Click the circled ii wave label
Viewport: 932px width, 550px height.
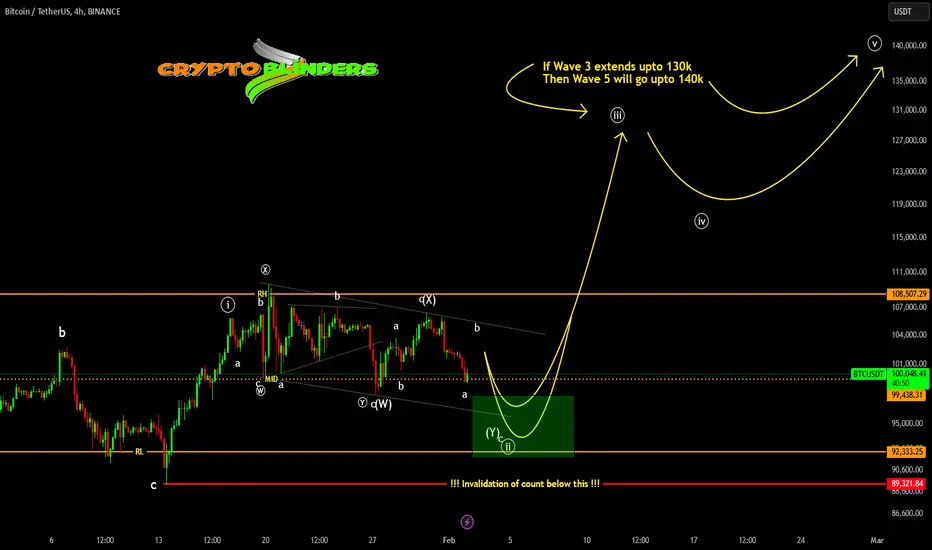508,447
